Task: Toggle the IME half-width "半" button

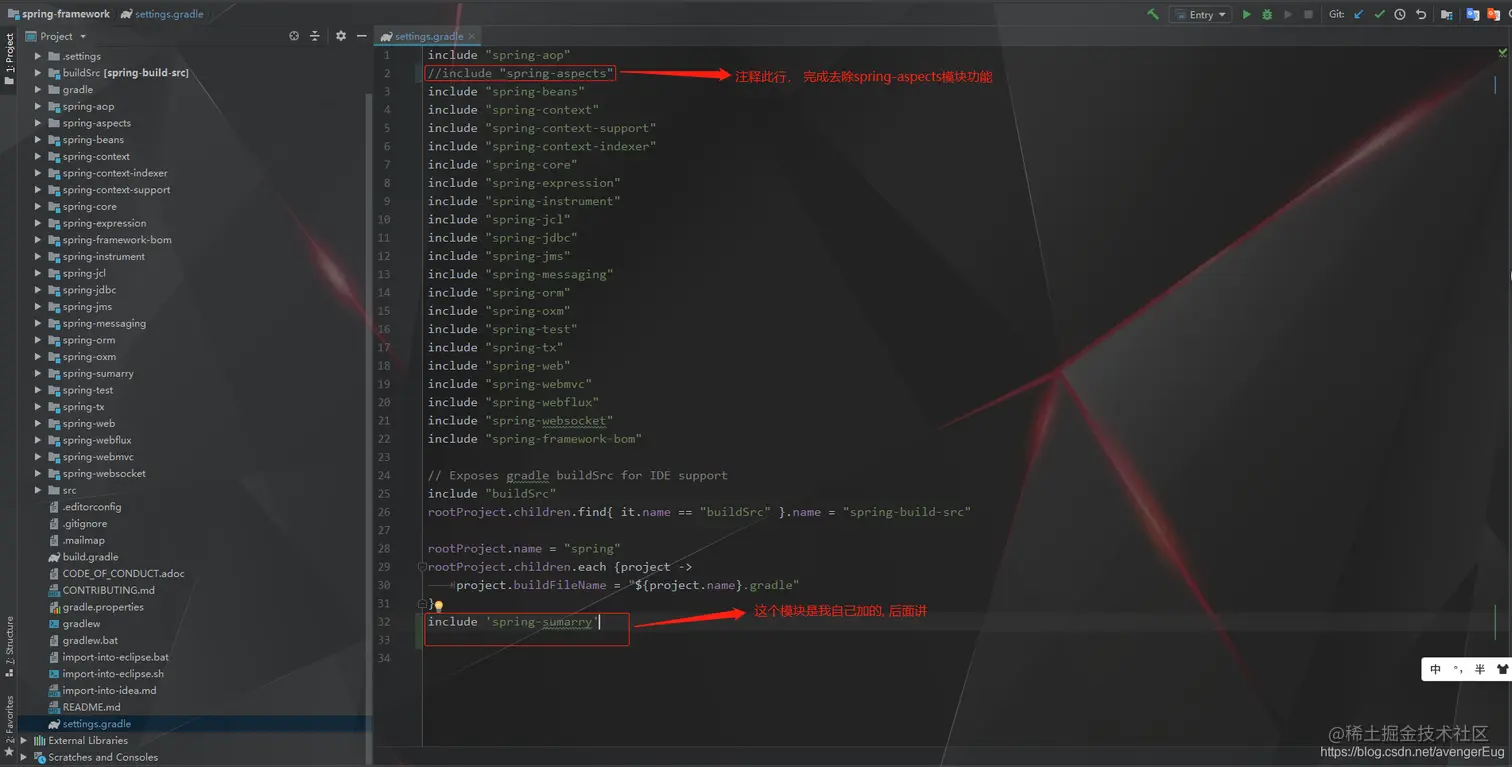Action: click(1480, 669)
